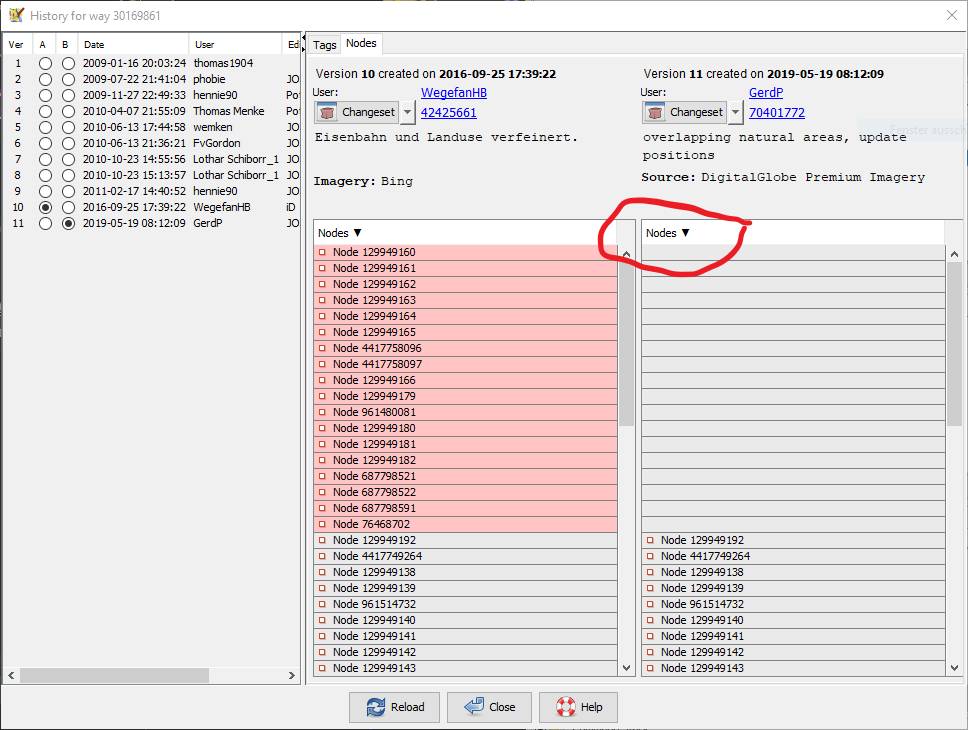Click the node icon beside Node 4417749264 on the right
The width and height of the screenshot is (968, 730).
click(x=650, y=556)
